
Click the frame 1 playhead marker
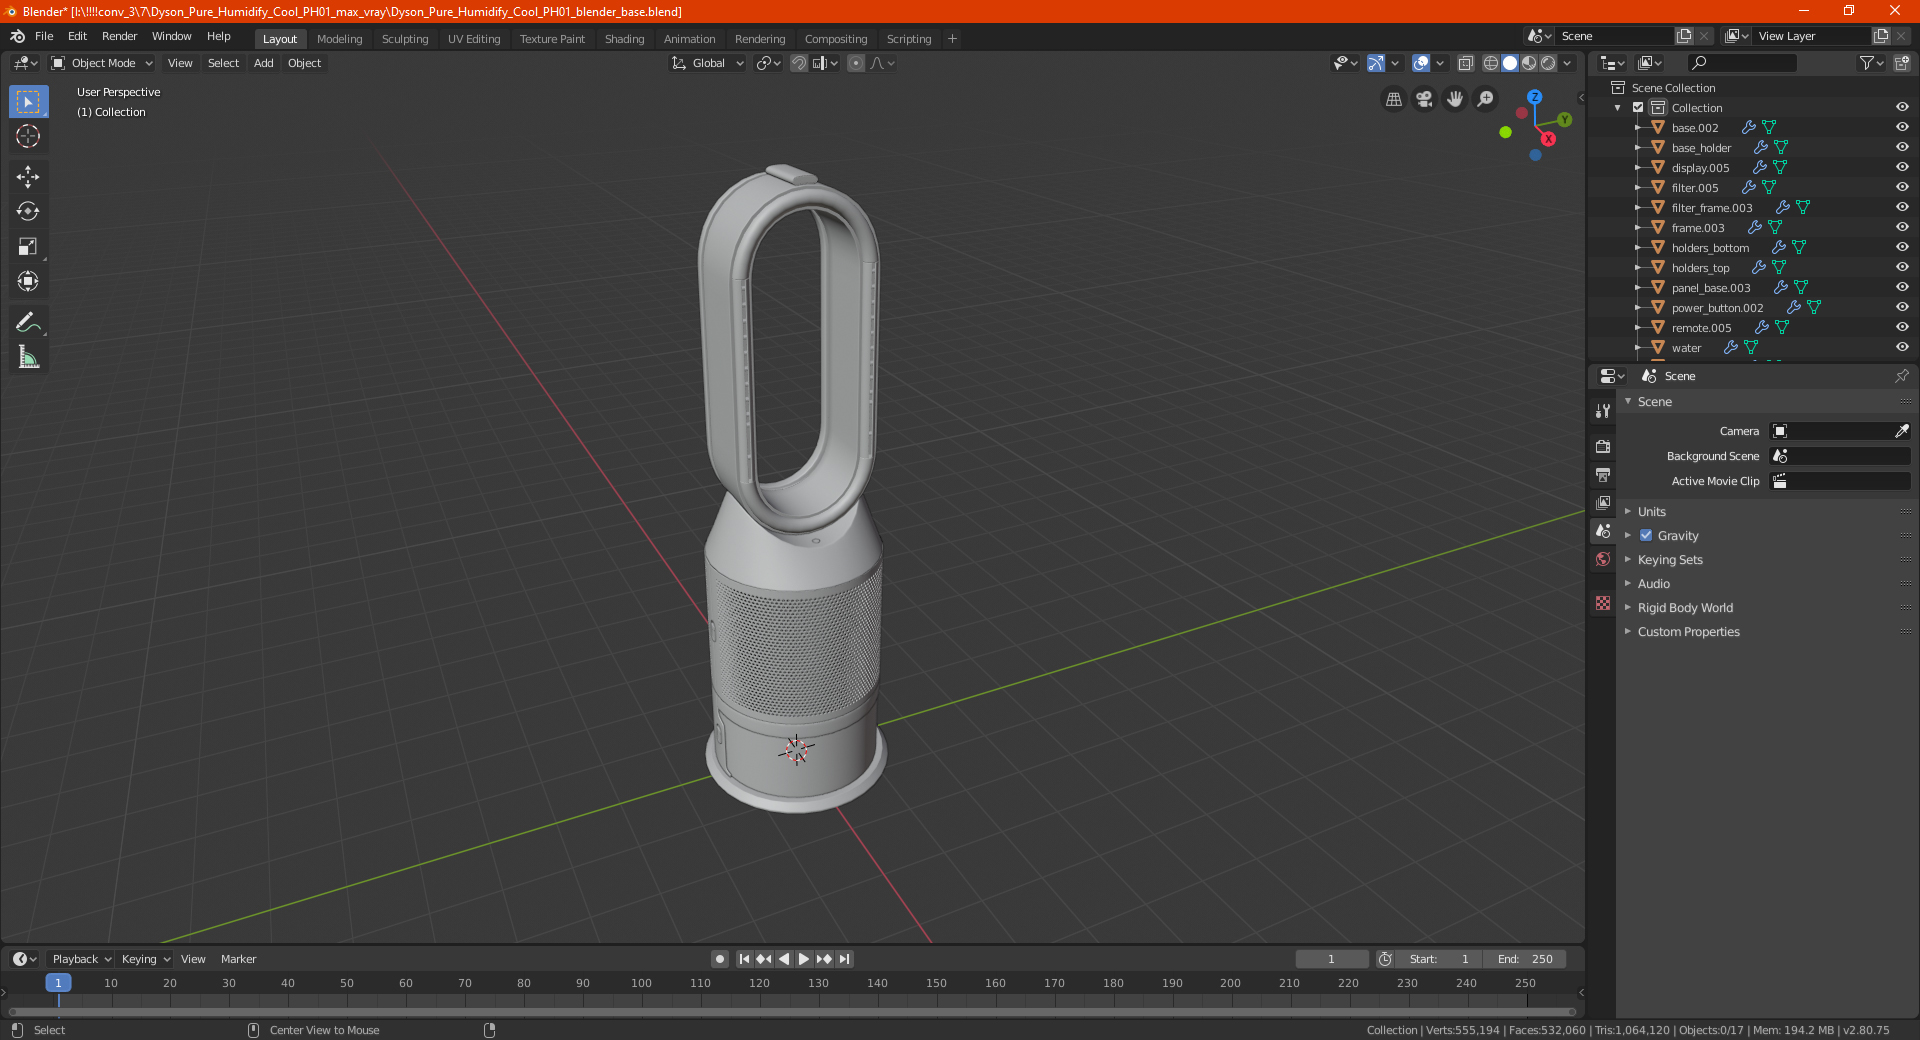click(x=58, y=983)
